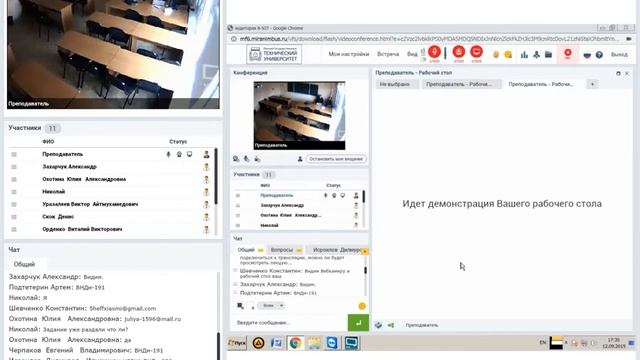The width and height of the screenshot is (640, 360).
Task: Stop desktop sharing with red screen button
Action: click(476, 52)
